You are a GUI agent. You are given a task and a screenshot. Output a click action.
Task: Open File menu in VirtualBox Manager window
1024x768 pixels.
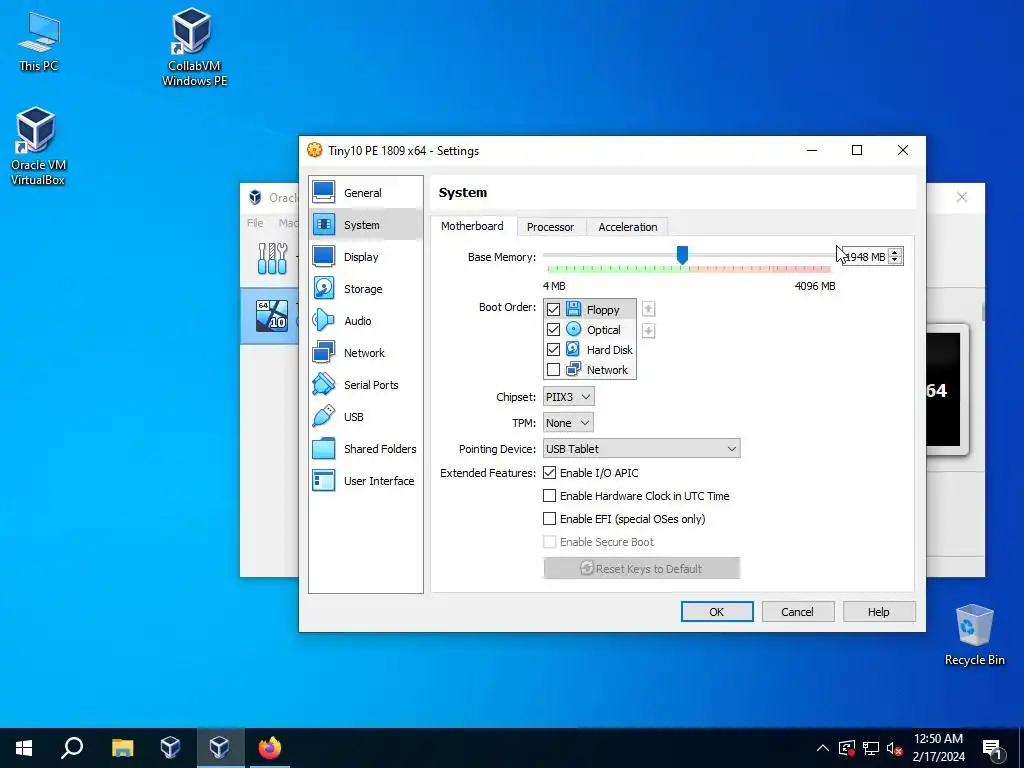(x=255, y=223)
